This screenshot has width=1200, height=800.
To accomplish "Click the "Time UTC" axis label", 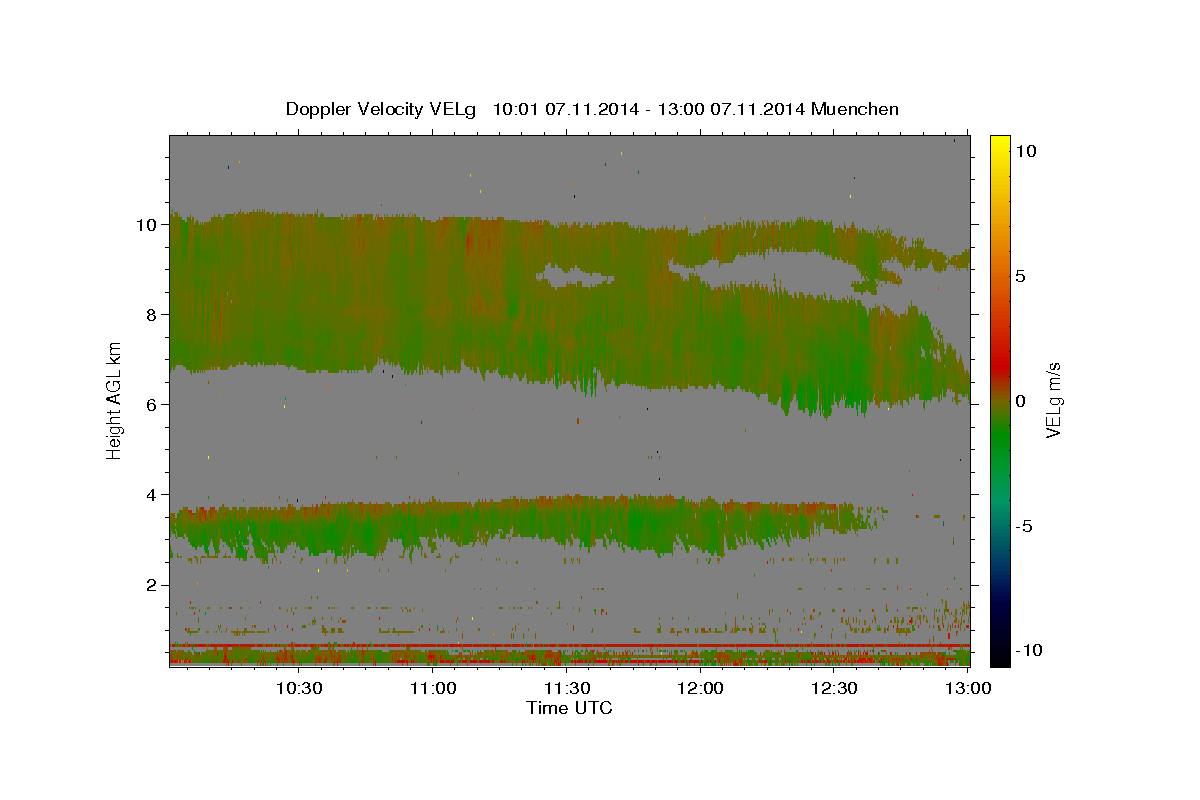I will 569,708.
